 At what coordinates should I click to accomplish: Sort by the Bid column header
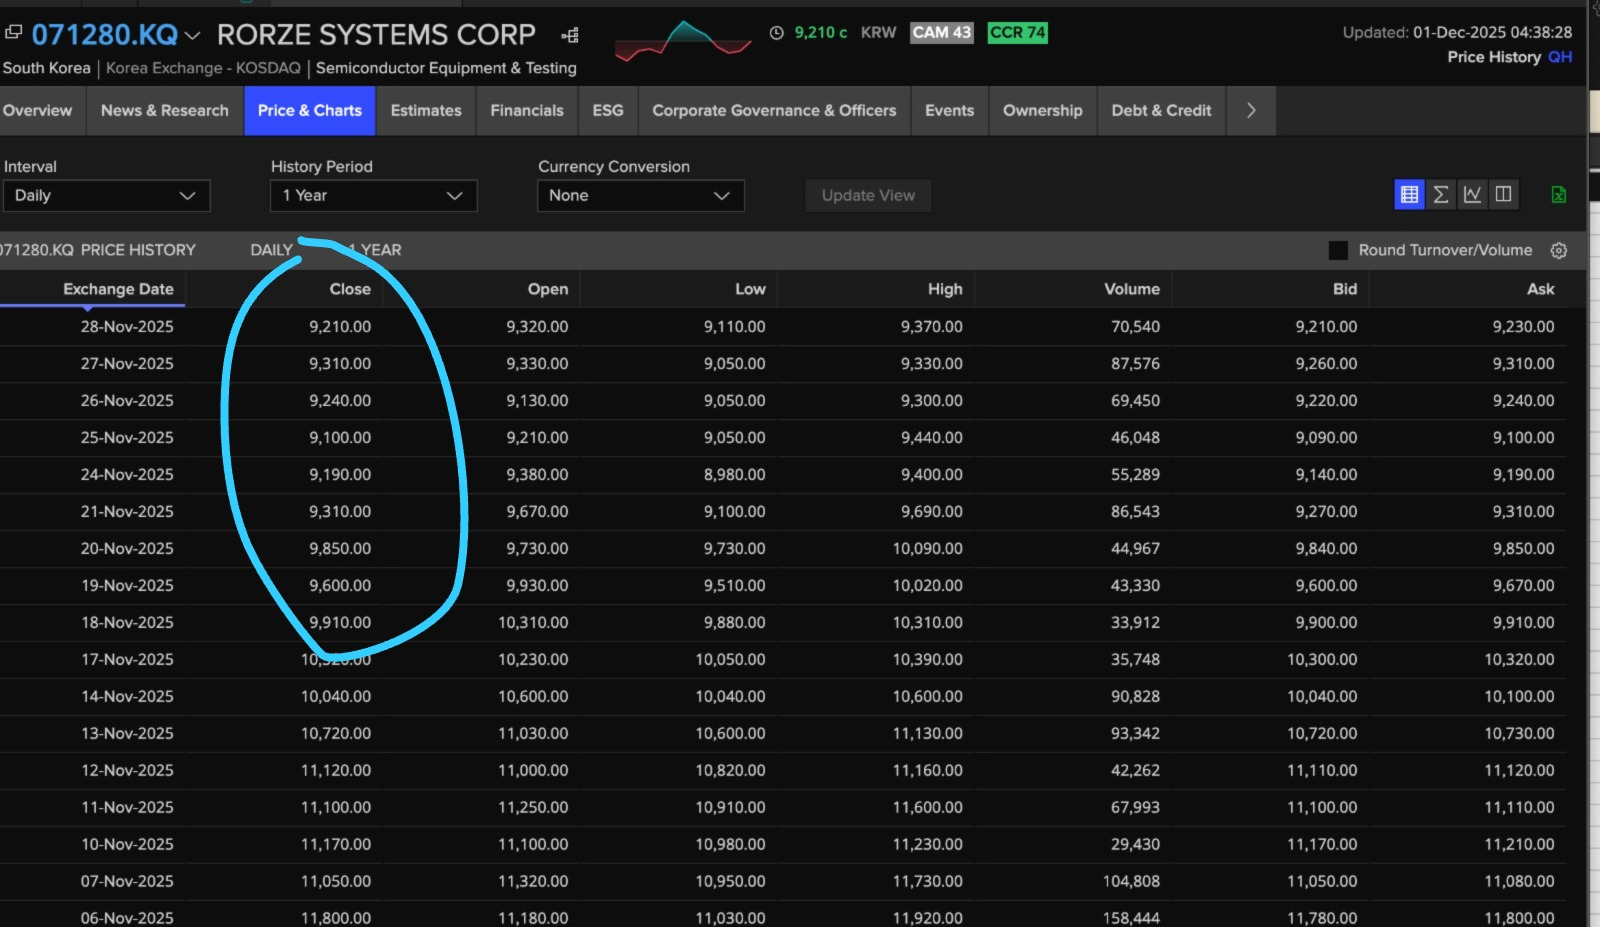1345,289
